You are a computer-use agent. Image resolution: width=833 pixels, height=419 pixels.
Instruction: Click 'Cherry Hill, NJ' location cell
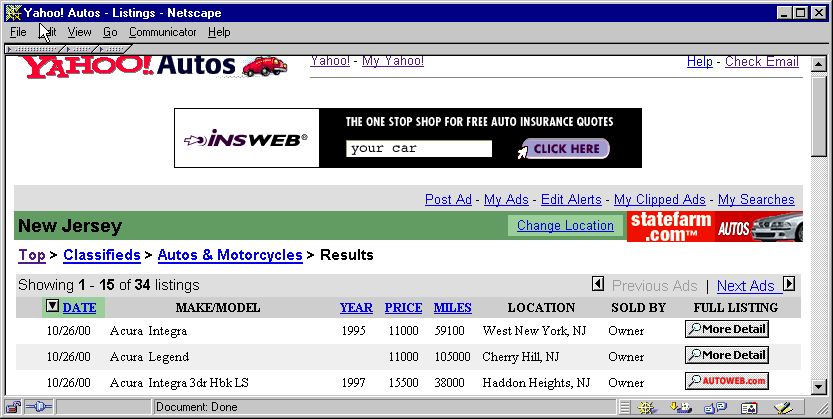pos(521,357)
